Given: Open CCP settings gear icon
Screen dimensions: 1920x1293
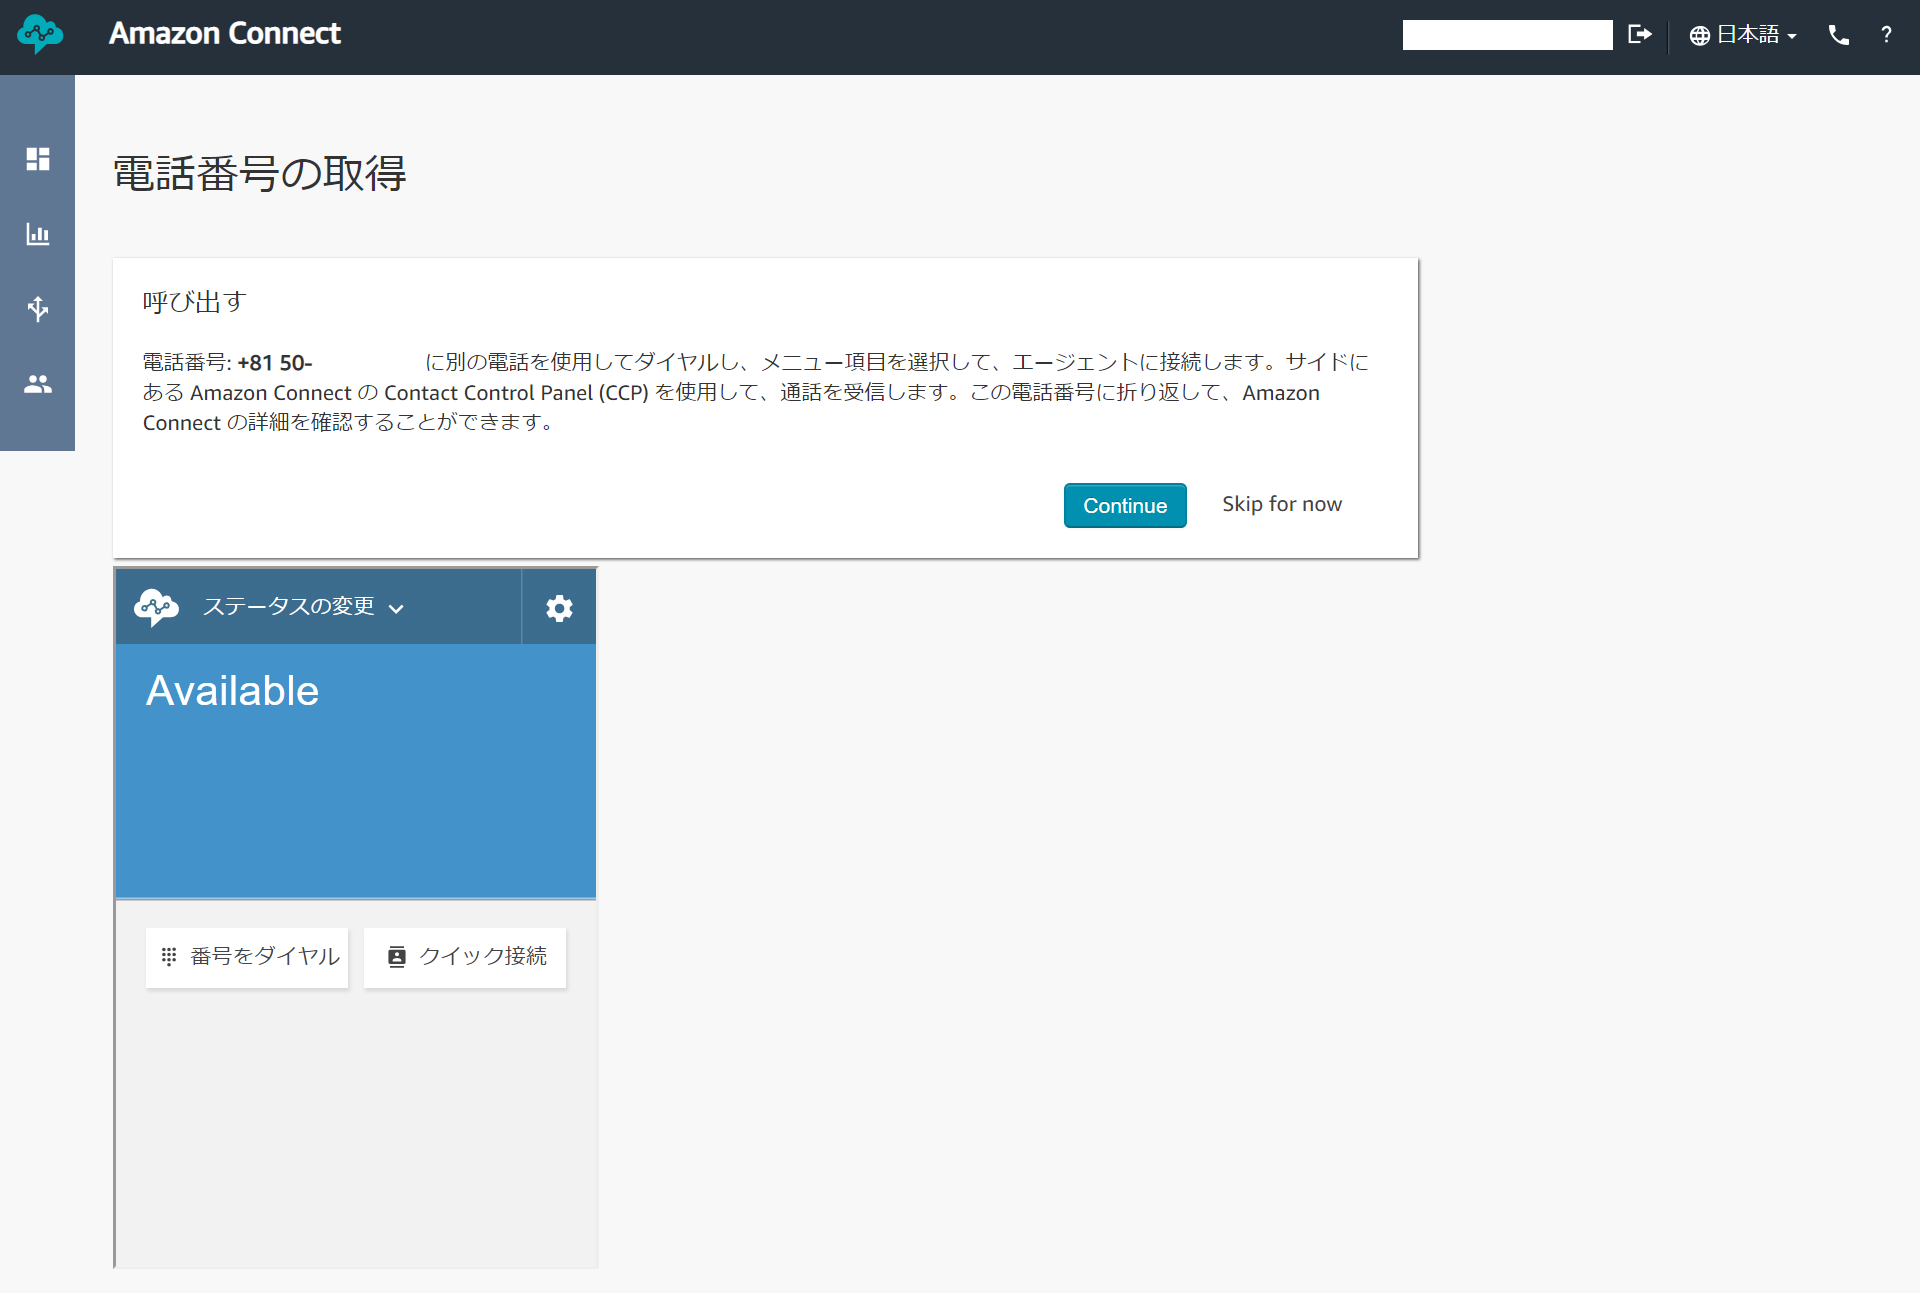Looking at the screenshot, I should pyautogui.click(x=559, y=608).
